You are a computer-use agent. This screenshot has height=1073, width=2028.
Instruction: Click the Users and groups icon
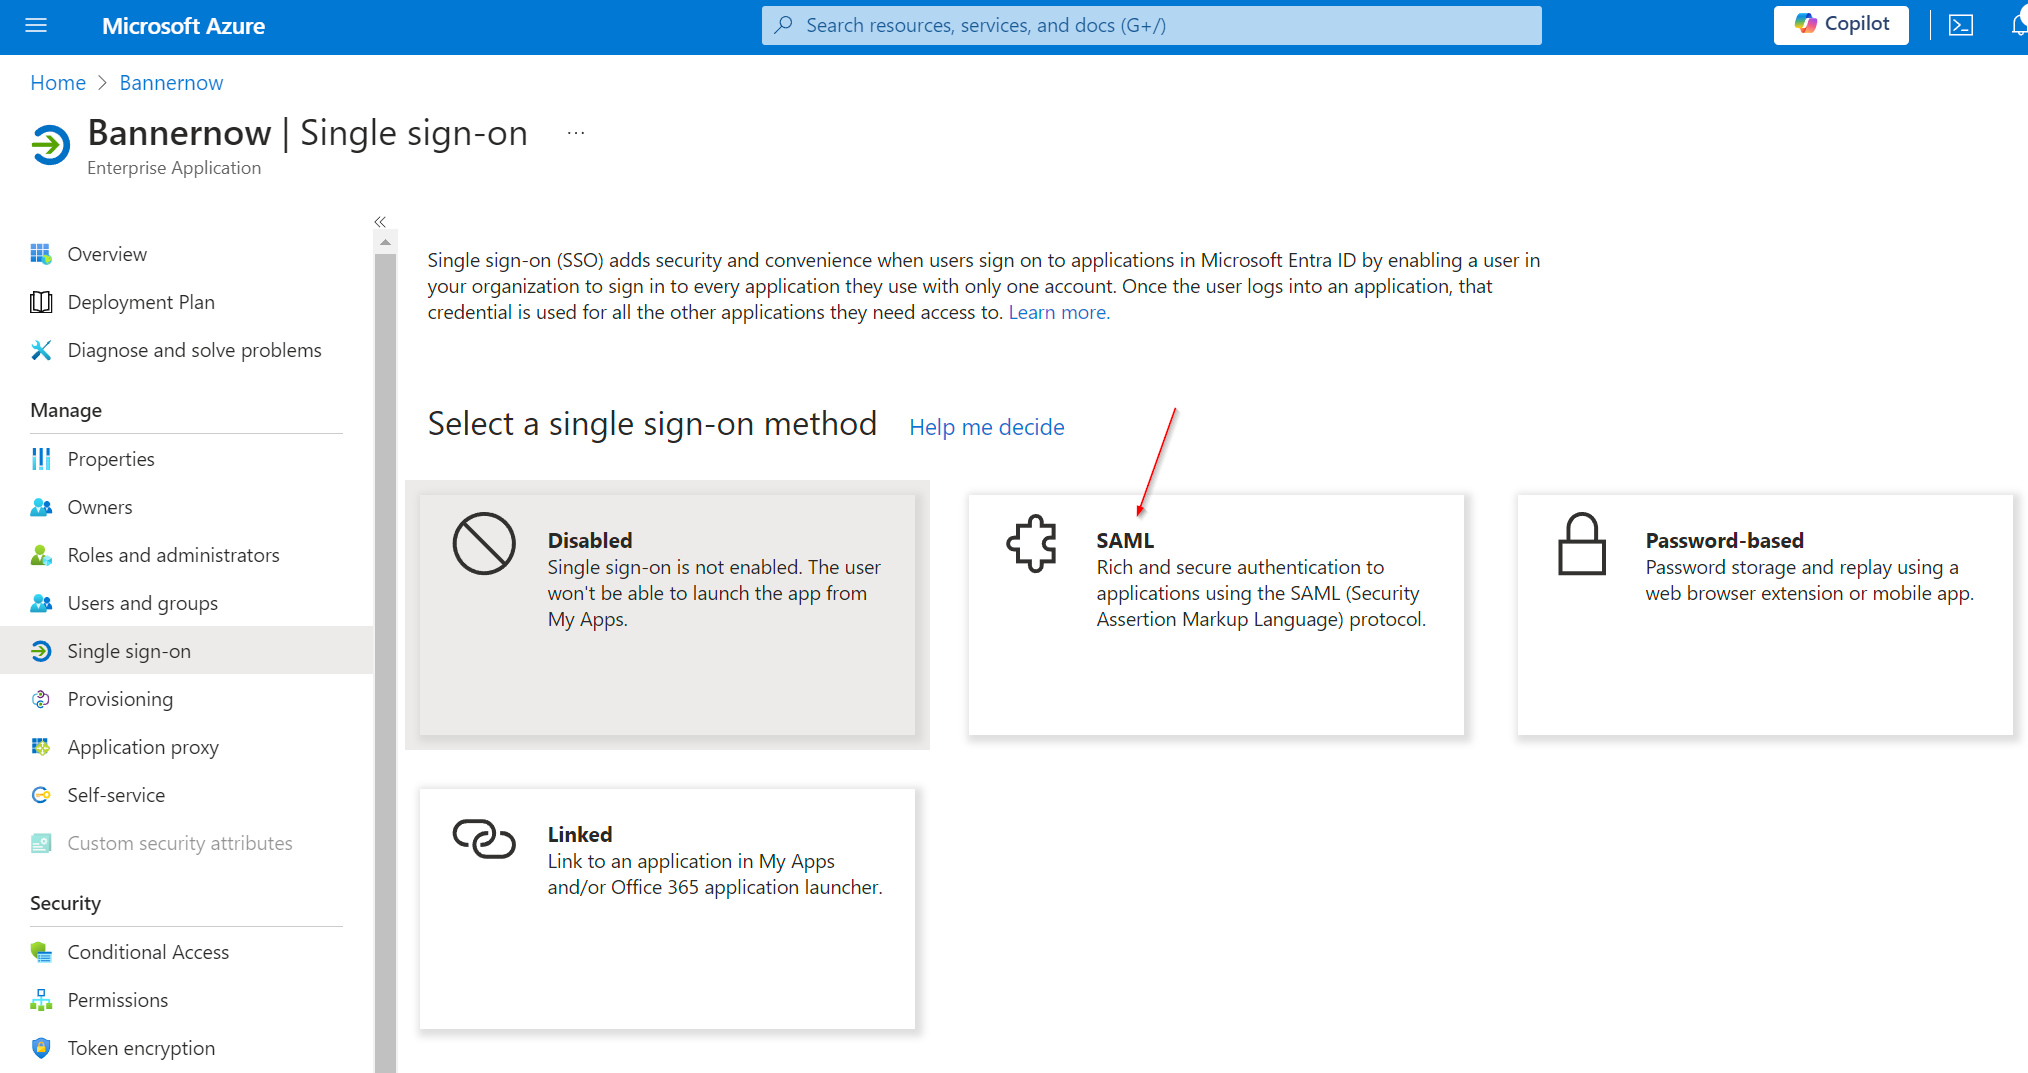tap(41, 603)
